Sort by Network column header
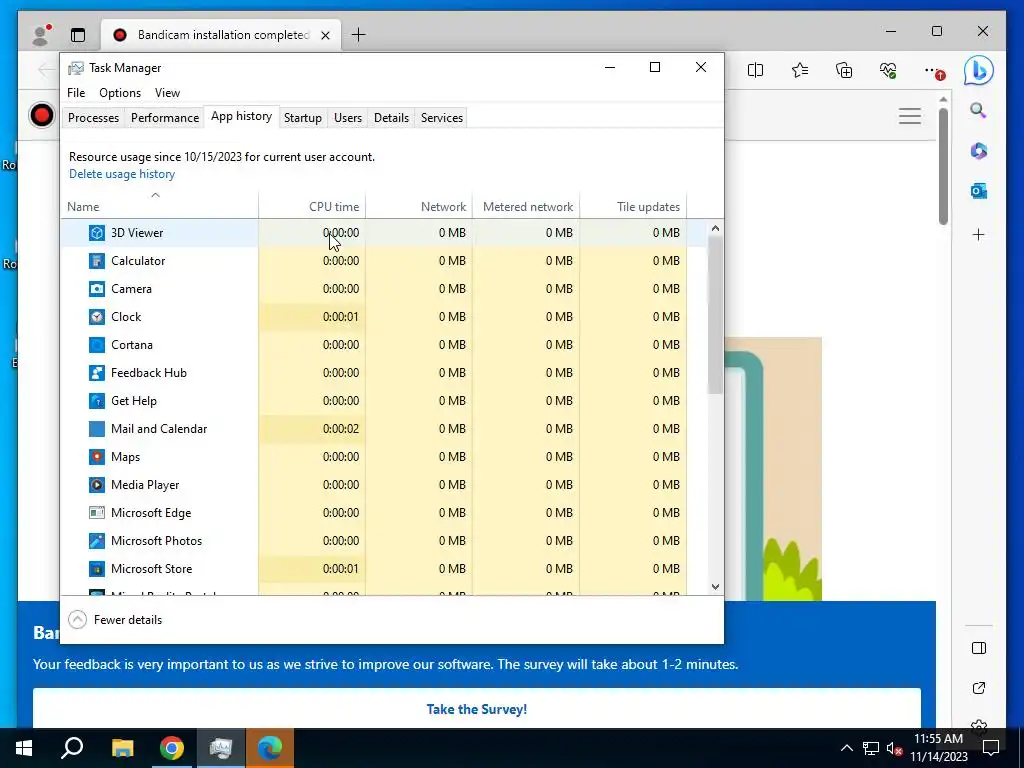Screen dimensions: 1024x768 tap(419, 206)
